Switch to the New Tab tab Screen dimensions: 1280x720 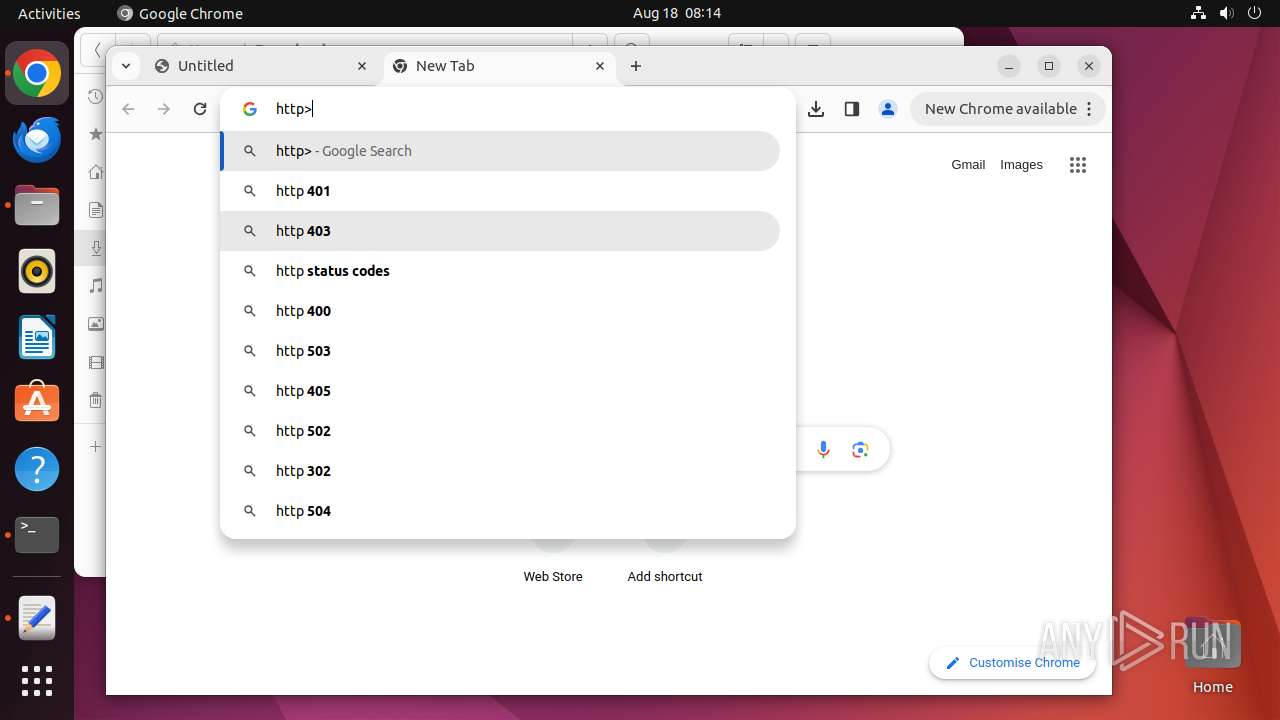pos(500,66)
